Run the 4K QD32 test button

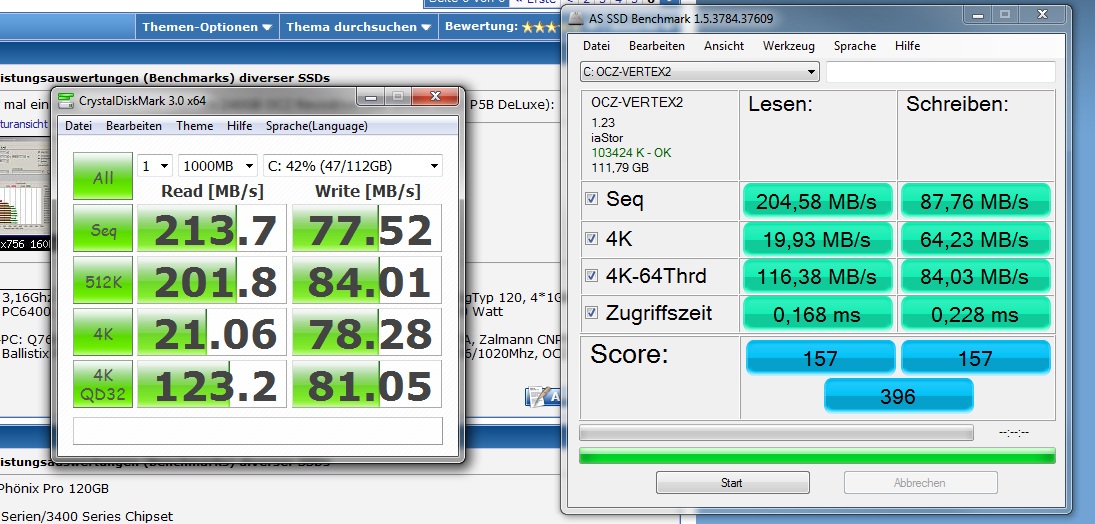point(103,384)
